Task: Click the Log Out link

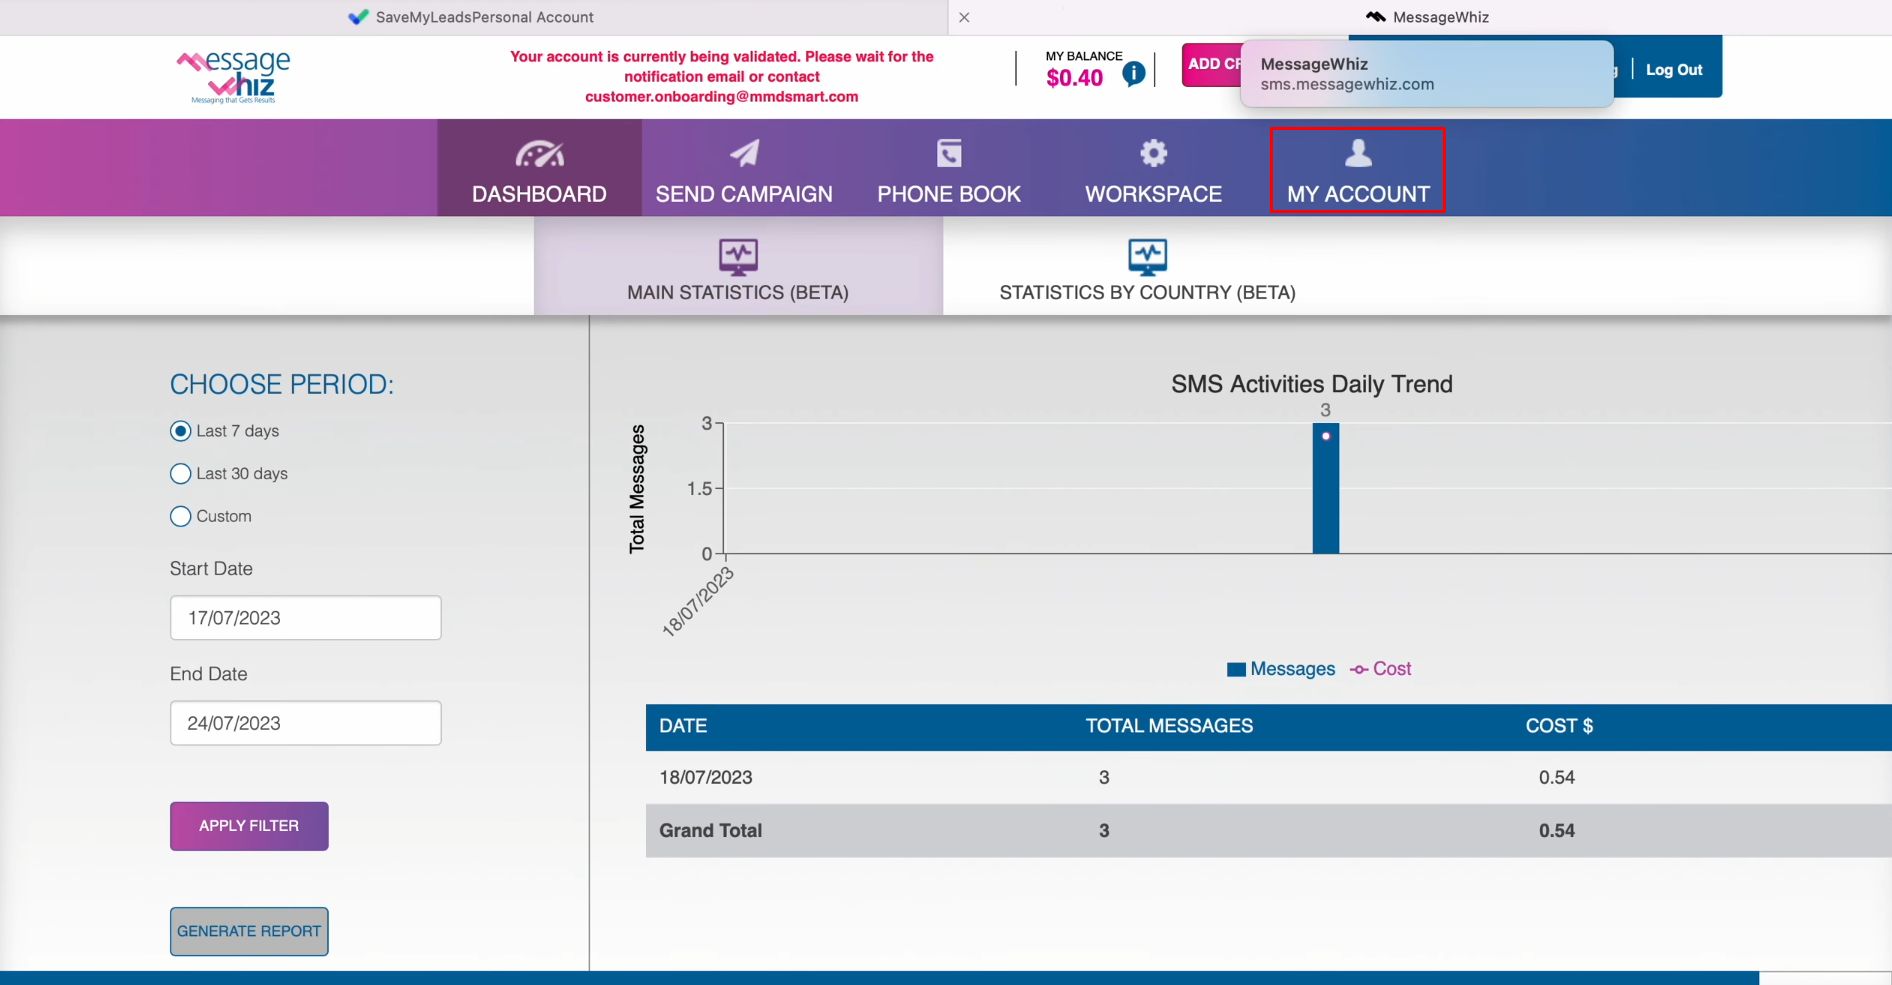Action: (x=1674, y=70)
